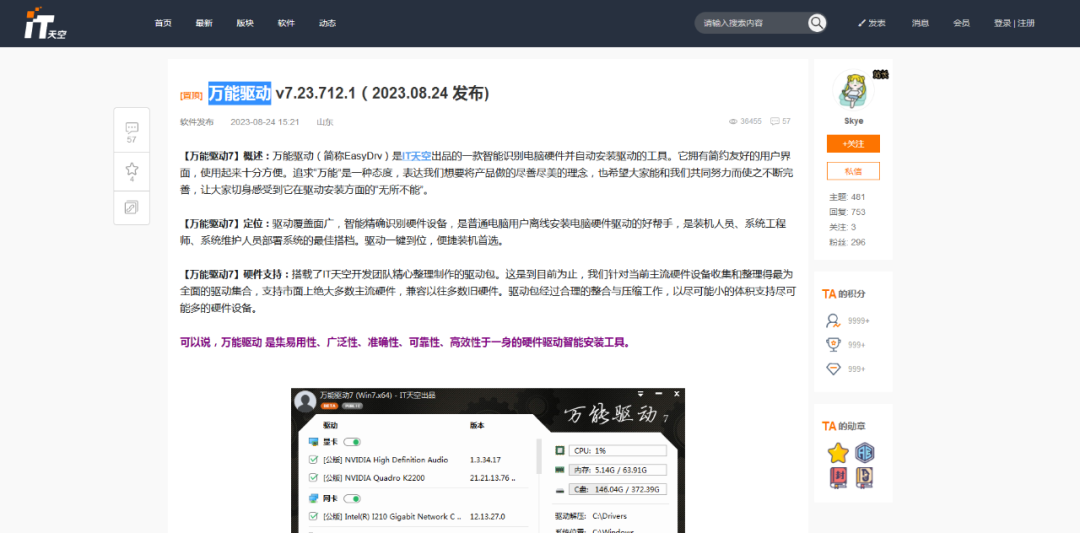Click the BETA badge in 万能驱动7 window
Screen dimensions: 1080x533
click(x=329, y=406)
